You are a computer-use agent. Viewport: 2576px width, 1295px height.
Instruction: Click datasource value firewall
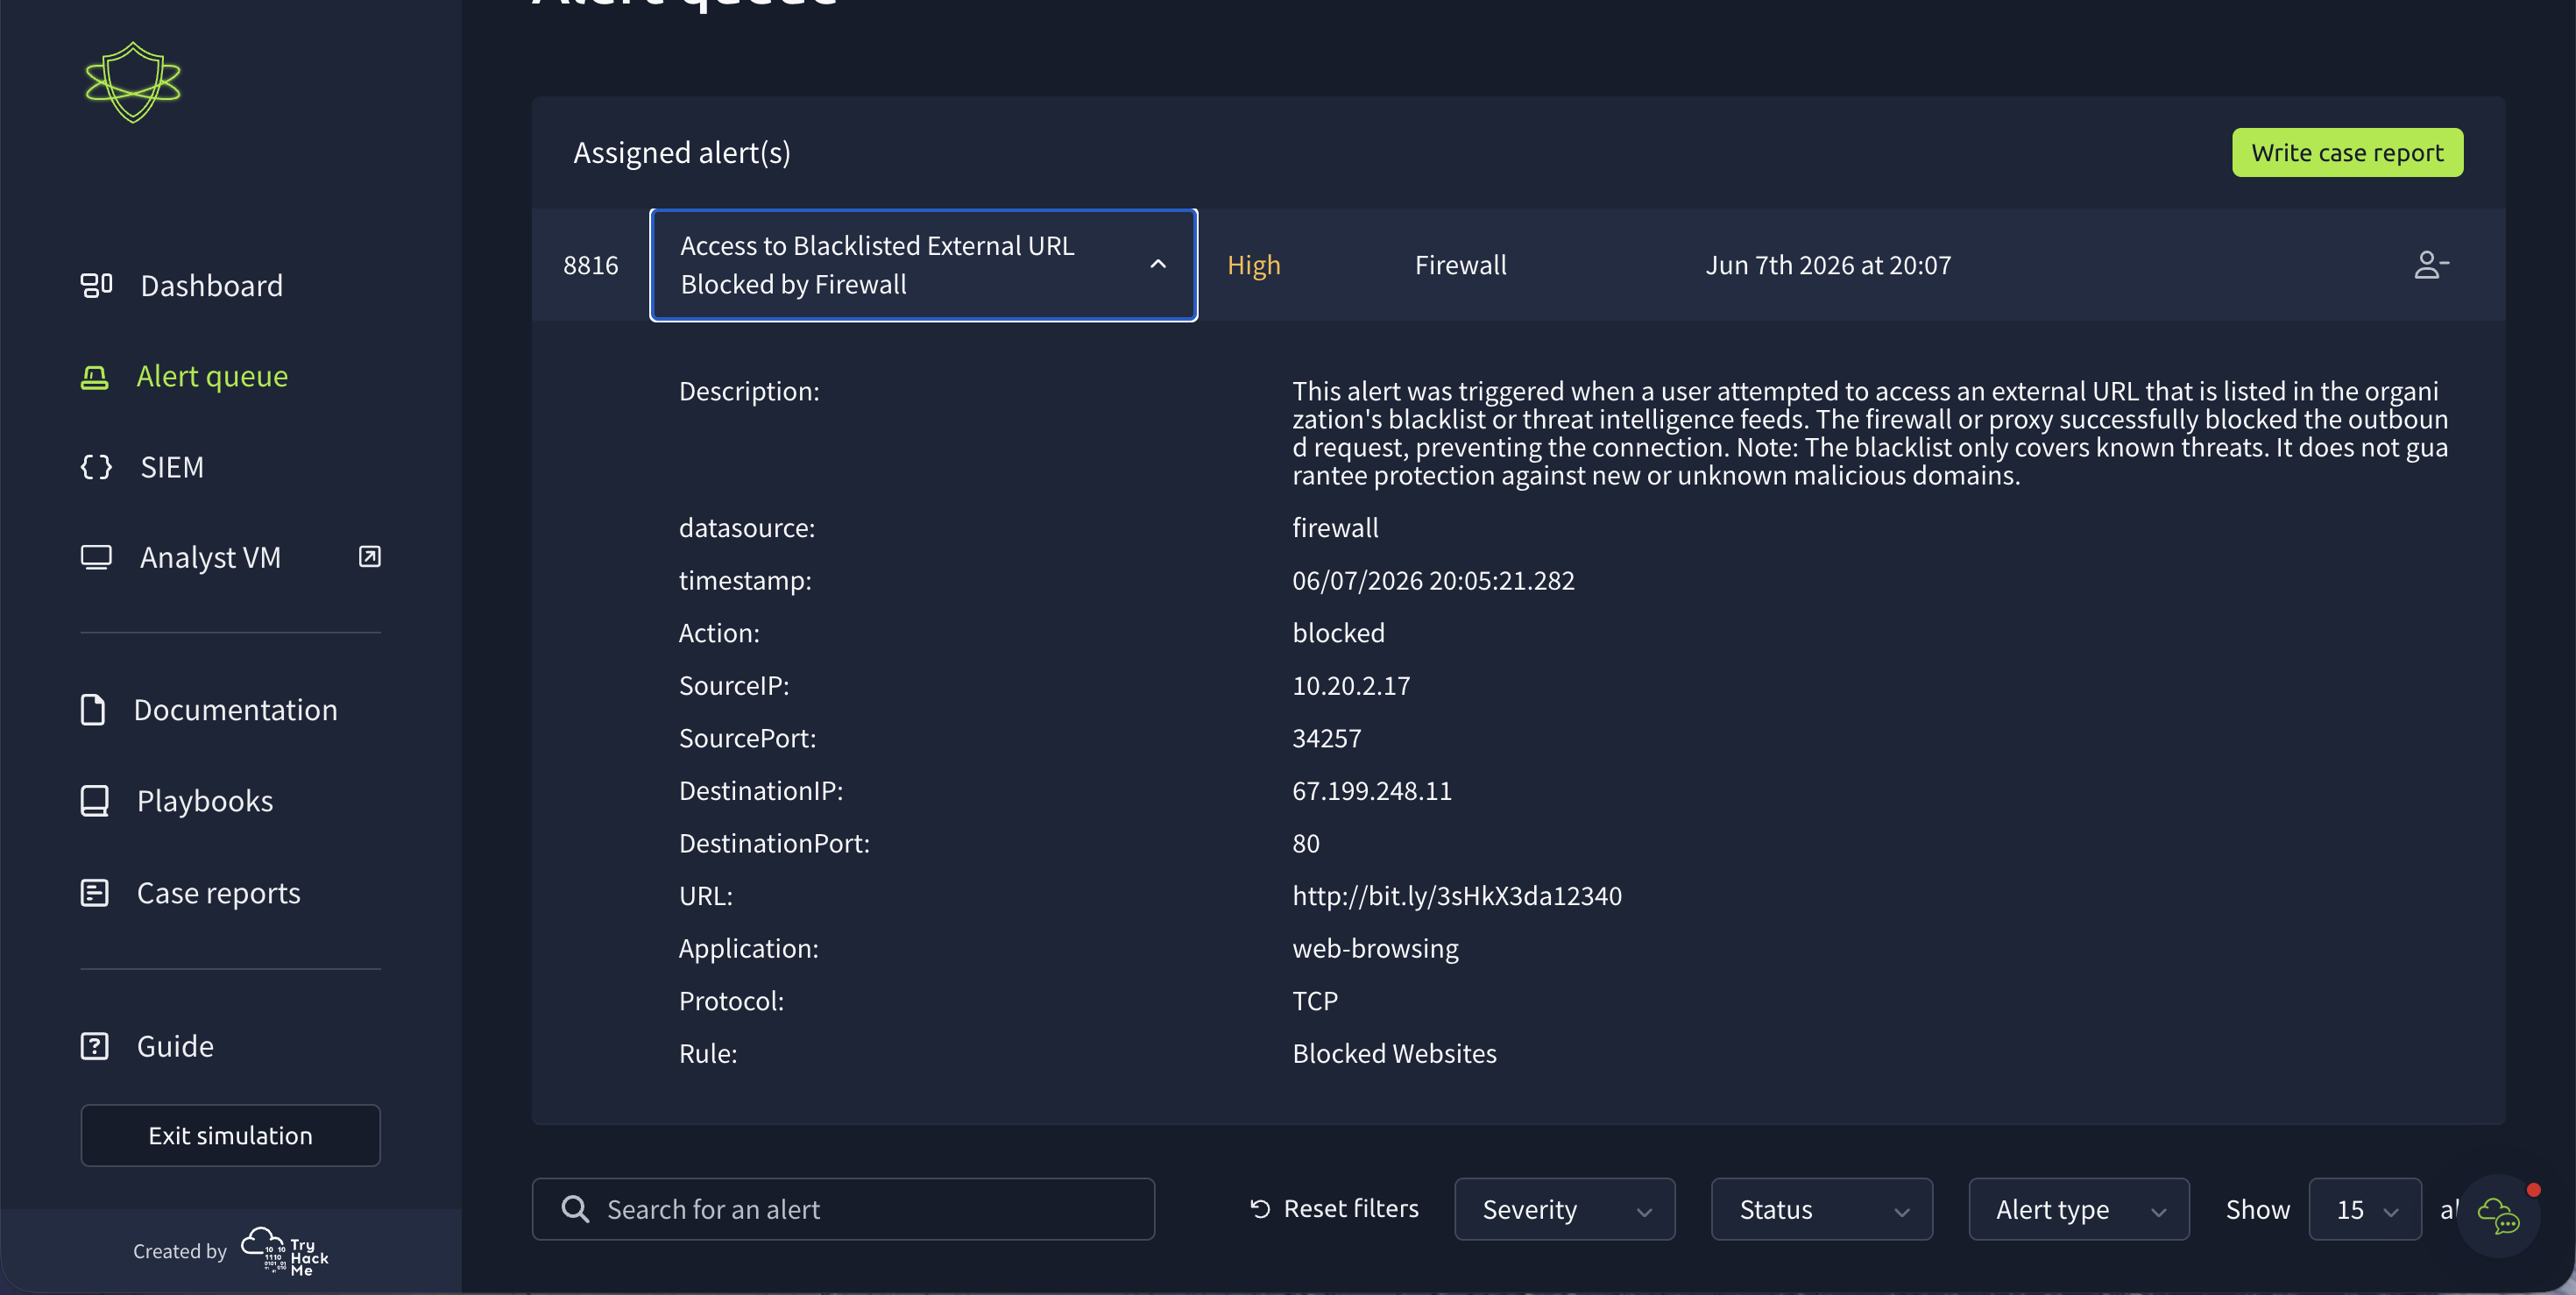pos(1335,528)
